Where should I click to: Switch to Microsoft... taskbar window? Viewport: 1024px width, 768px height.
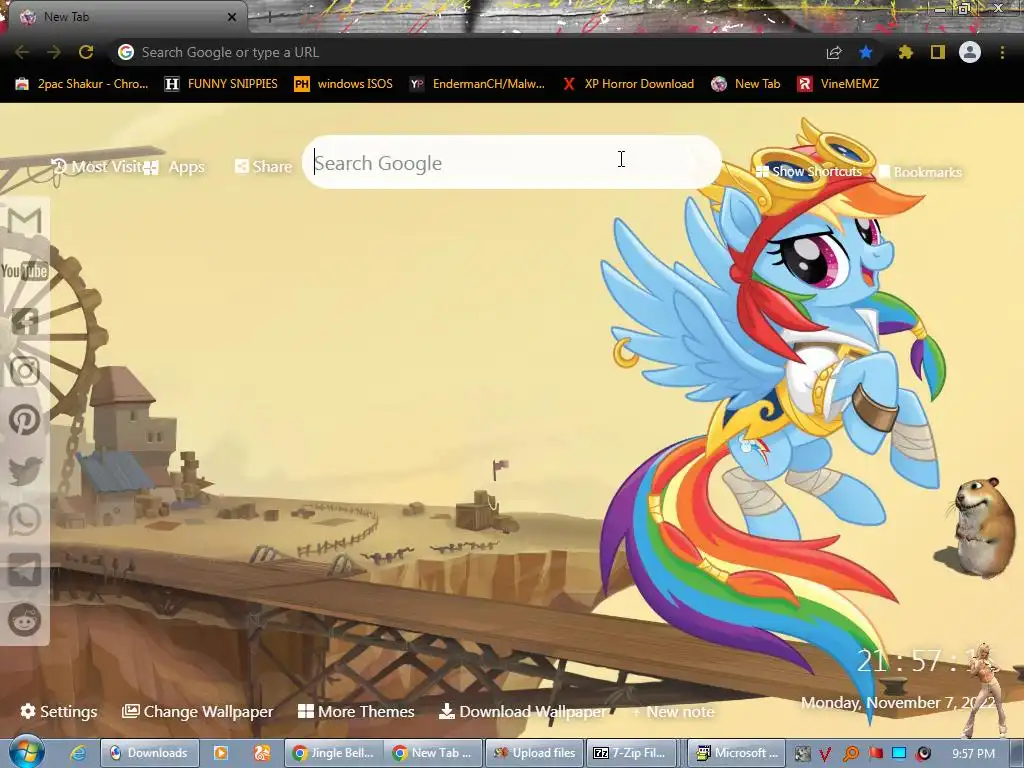click(x=738, y=753)
